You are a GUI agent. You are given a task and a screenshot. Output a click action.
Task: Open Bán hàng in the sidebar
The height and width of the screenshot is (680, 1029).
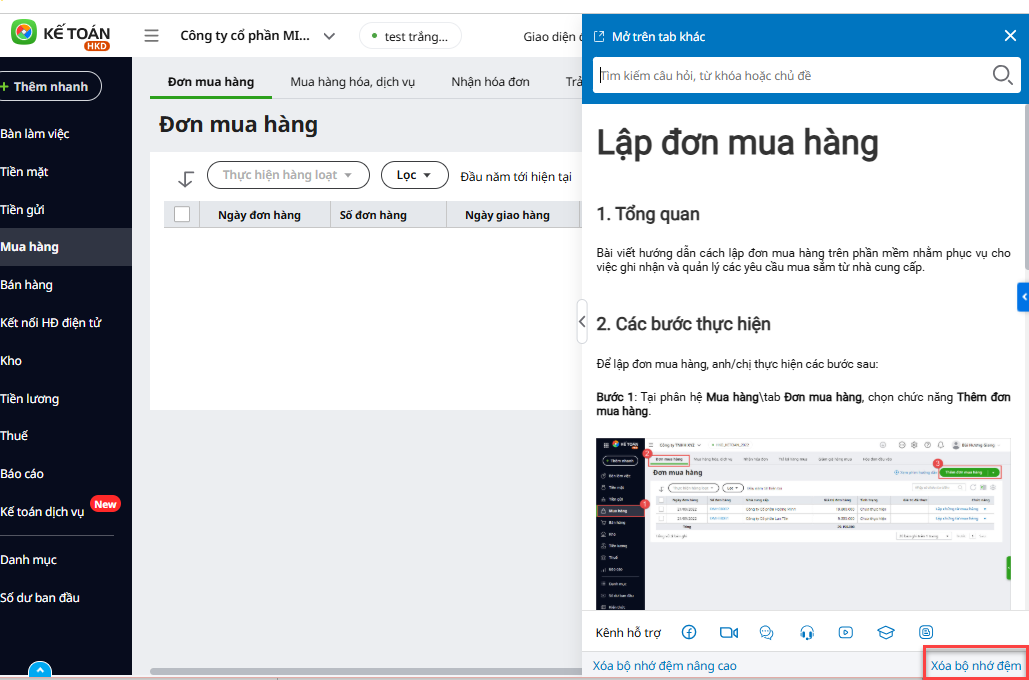[27, 285]
